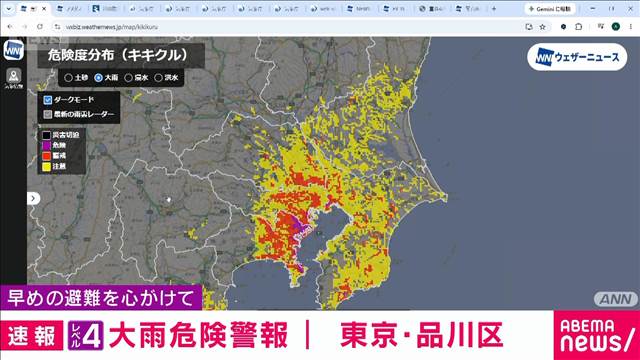Screen dimensions: 640x360
Task: Click the purple 危険 legend swatch
Action: point(47,145)
